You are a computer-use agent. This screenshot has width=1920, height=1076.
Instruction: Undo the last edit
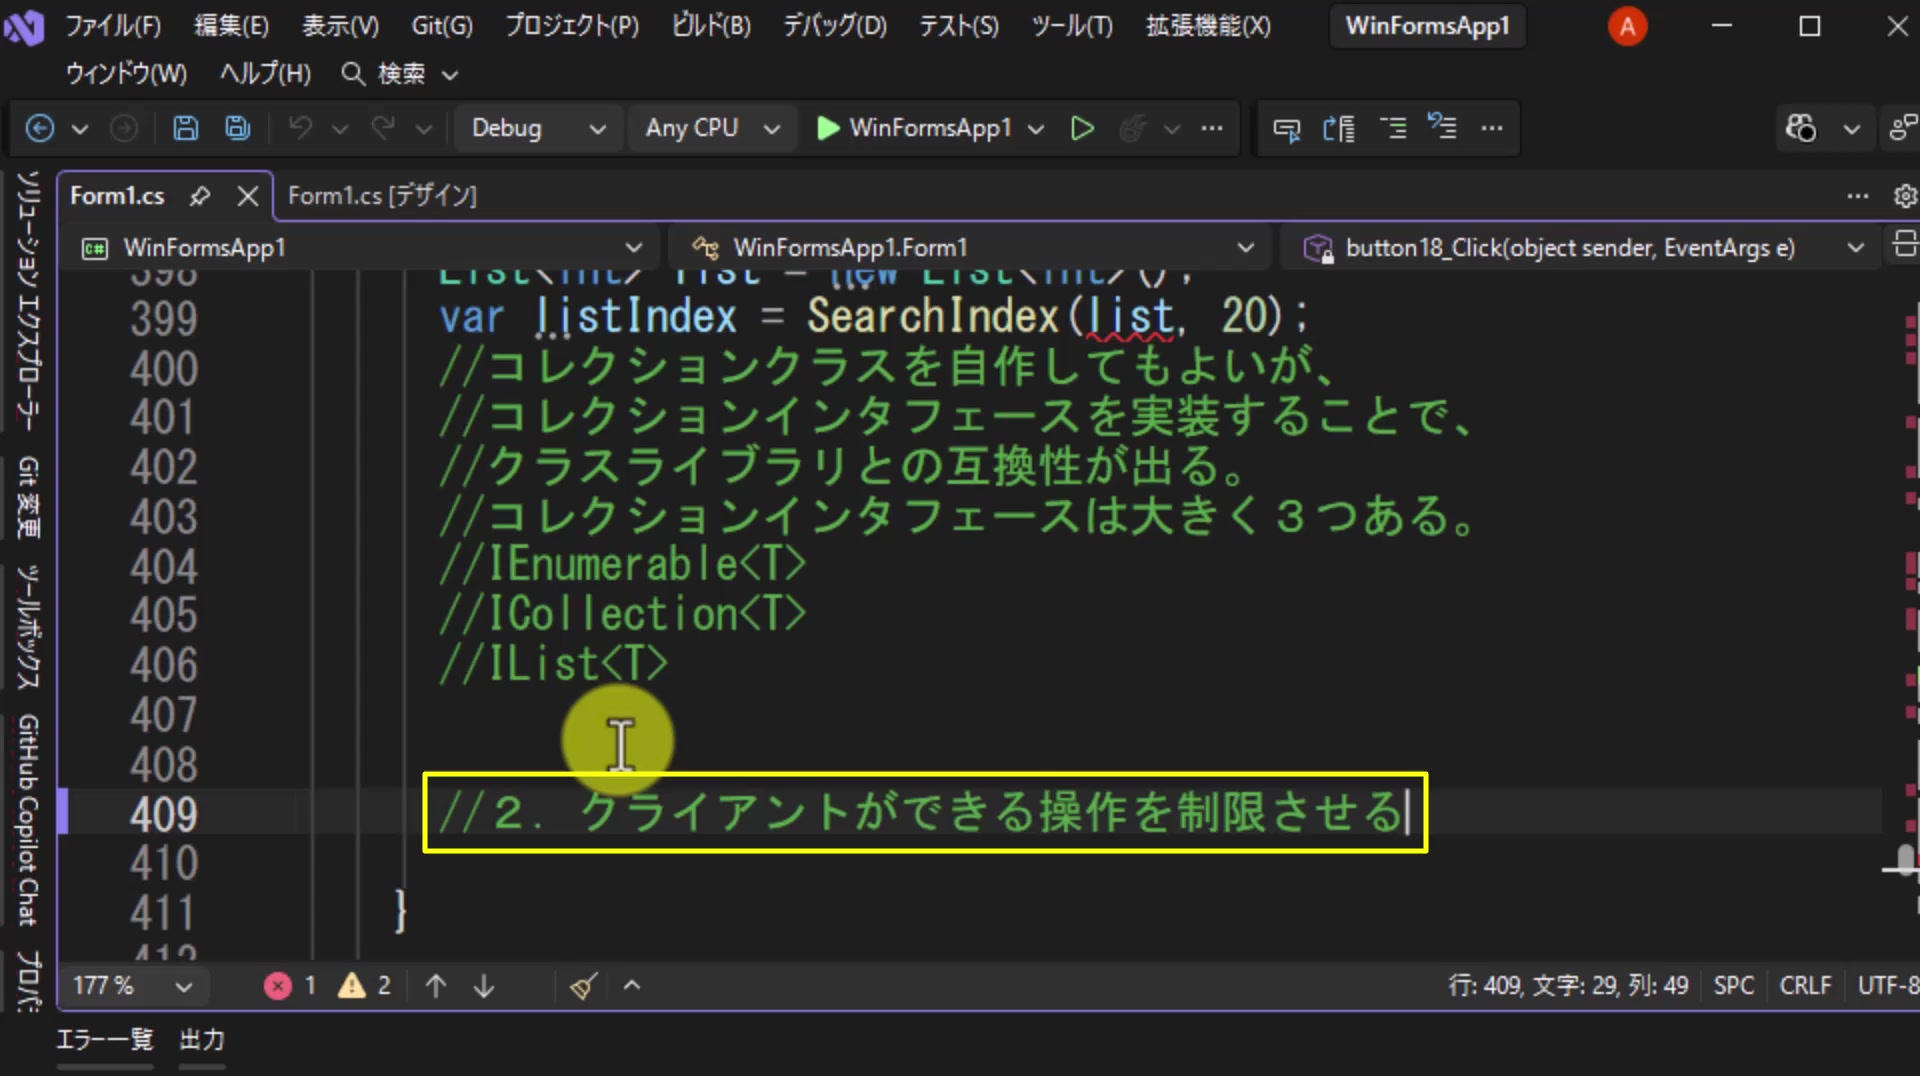pos(300,128)
